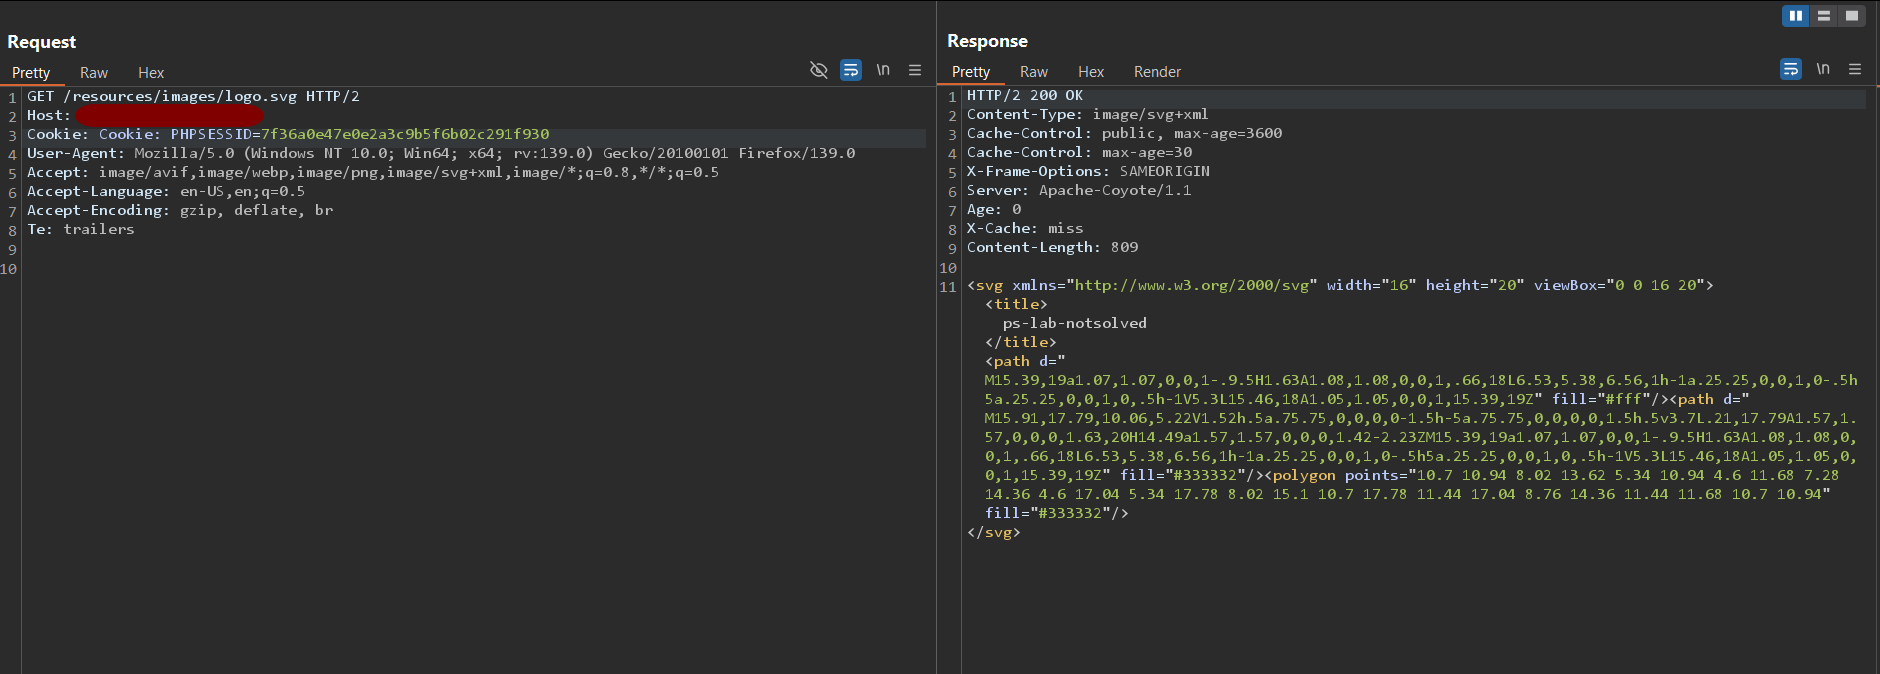Switch to Request Pretty tab
The height and width of the screenshot is (674, 1880).
[31, 73]
